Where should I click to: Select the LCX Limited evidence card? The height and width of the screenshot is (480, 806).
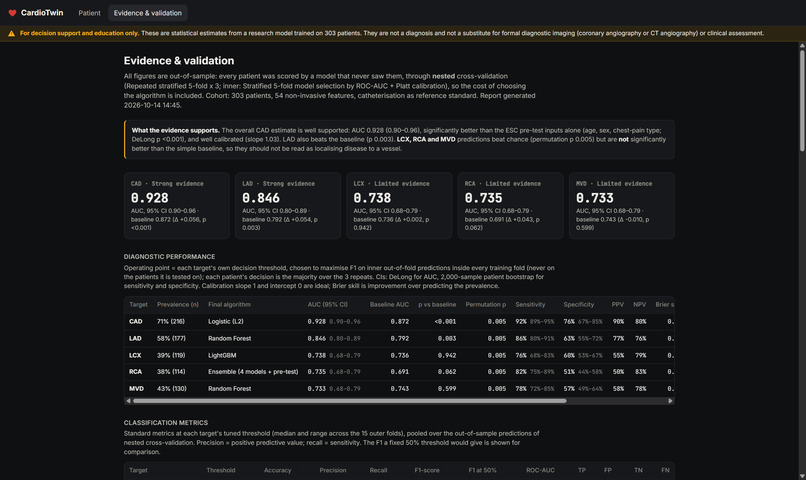399,206
